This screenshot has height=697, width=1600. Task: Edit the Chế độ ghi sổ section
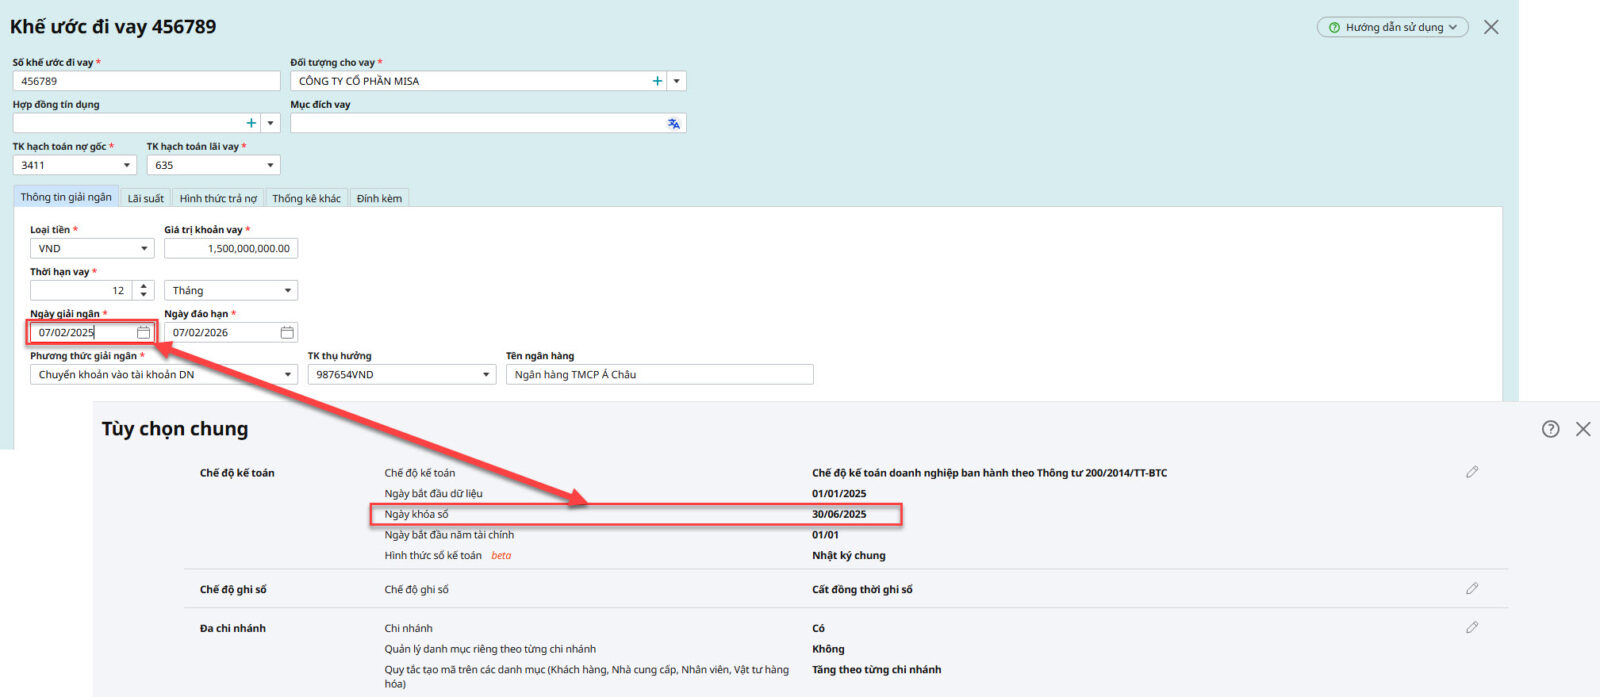(x=1472, y=589)
